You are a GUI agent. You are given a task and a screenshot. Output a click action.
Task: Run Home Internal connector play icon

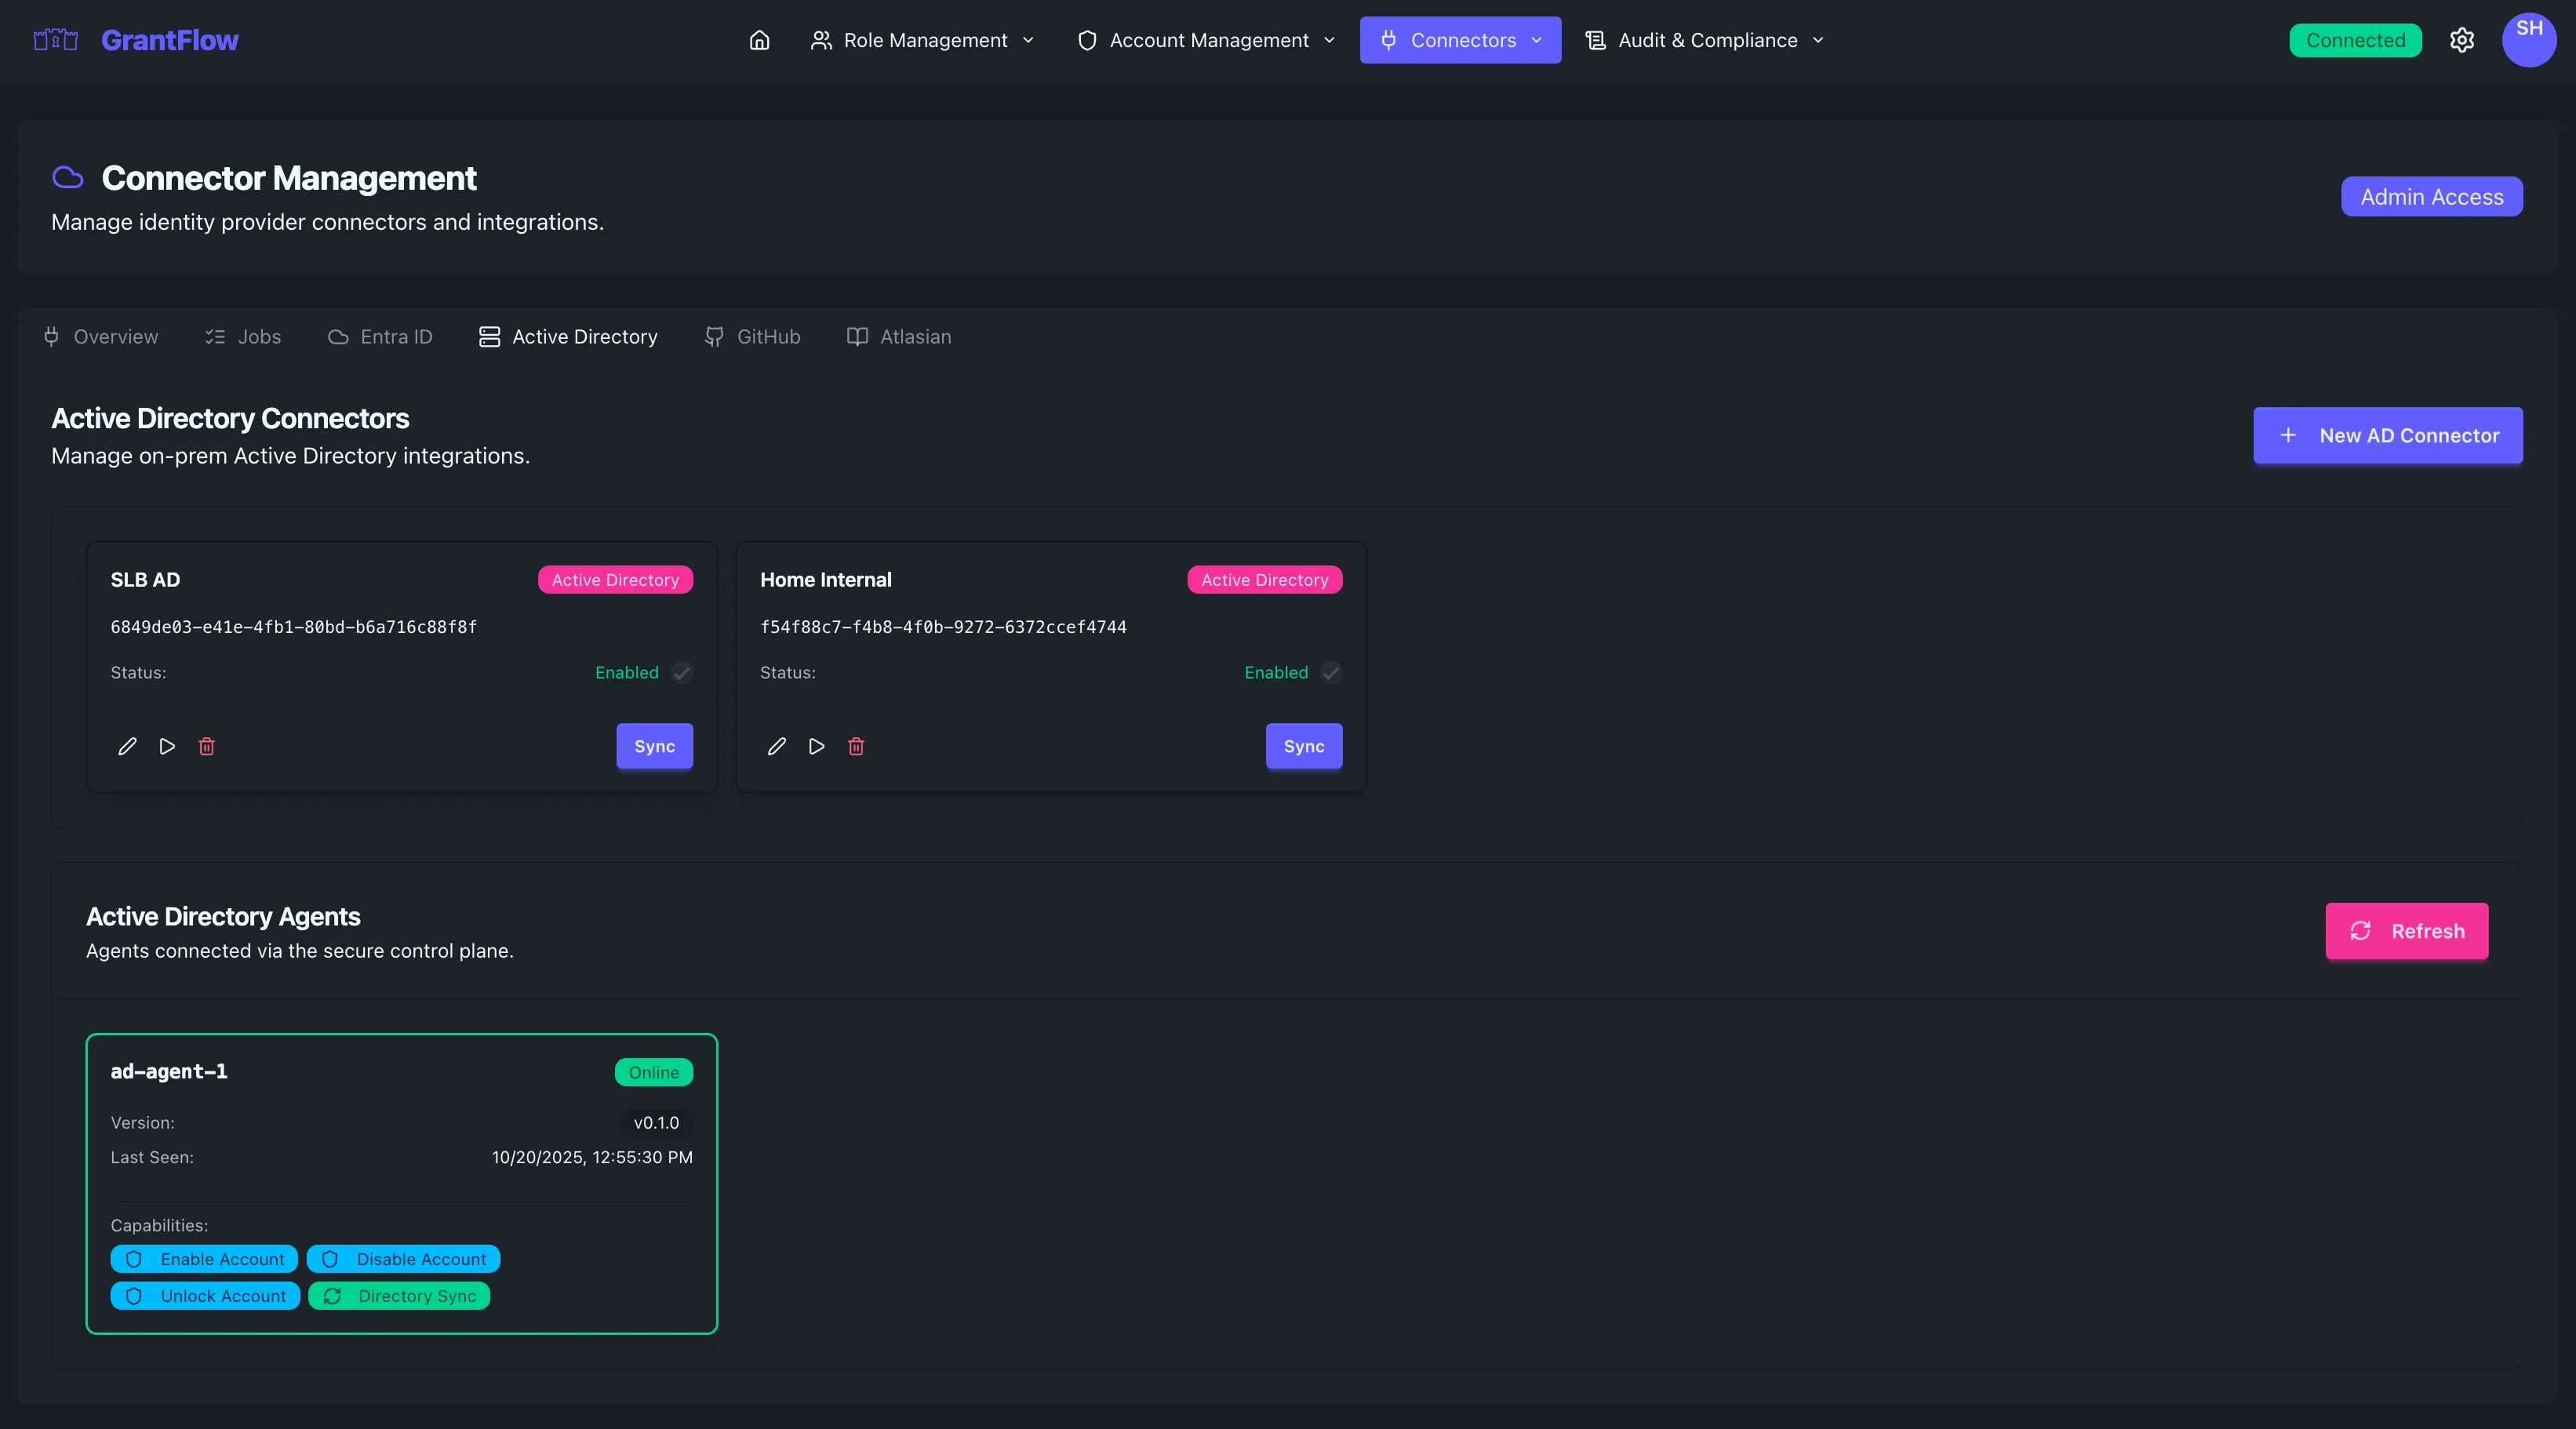pyautogui.click(x=816, y=746)
